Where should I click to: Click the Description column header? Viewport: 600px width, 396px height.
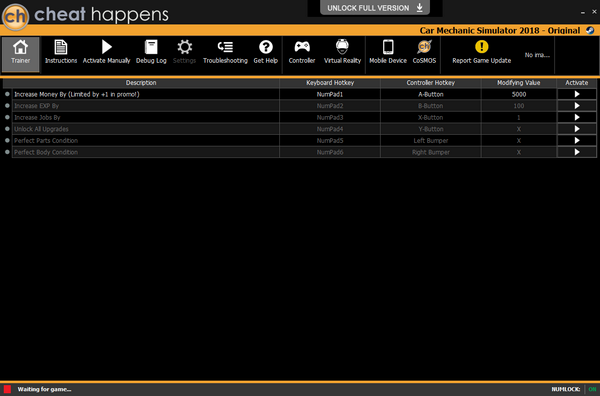141,83
